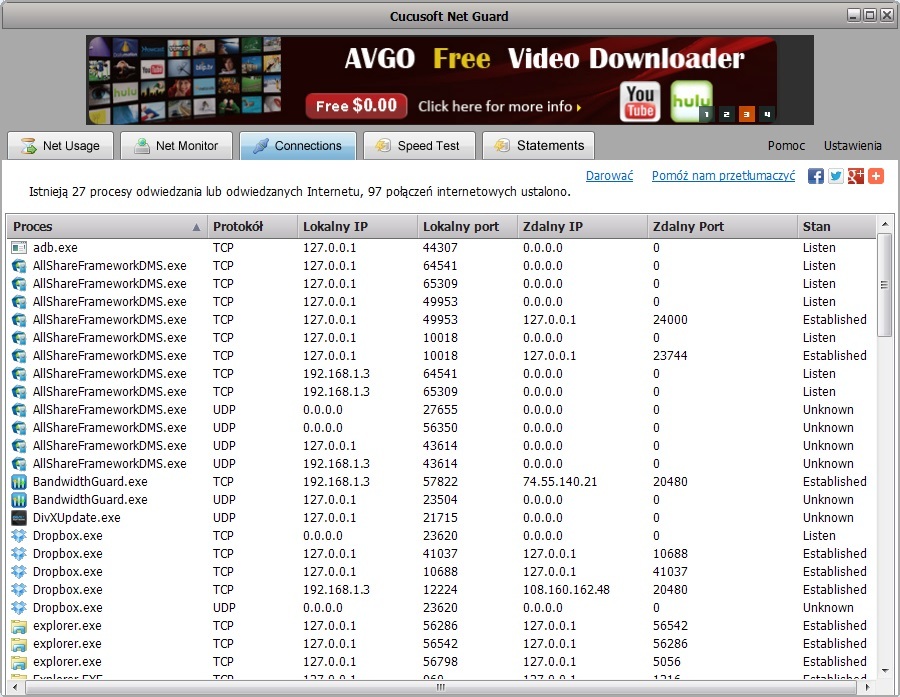This screenshot has width=900, height=697.
Task: Close the Cucusoft Net Guard window
Action: point(886,16)
